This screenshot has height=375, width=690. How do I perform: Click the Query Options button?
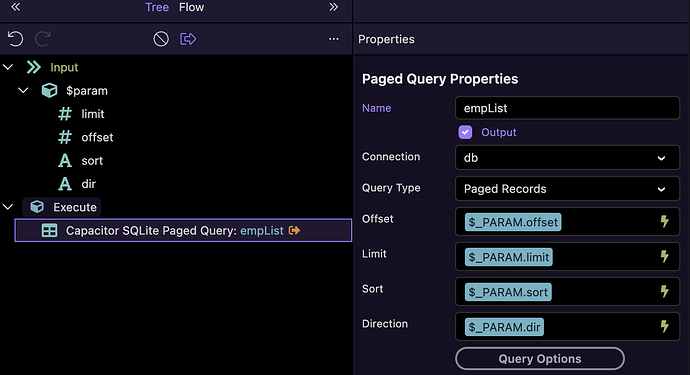click(540, 359)
